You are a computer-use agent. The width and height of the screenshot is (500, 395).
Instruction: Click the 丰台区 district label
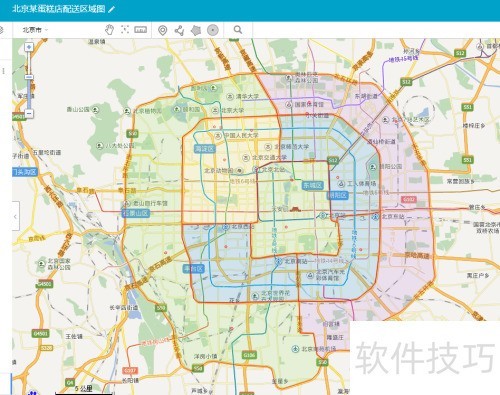click(x=193, y=268)
